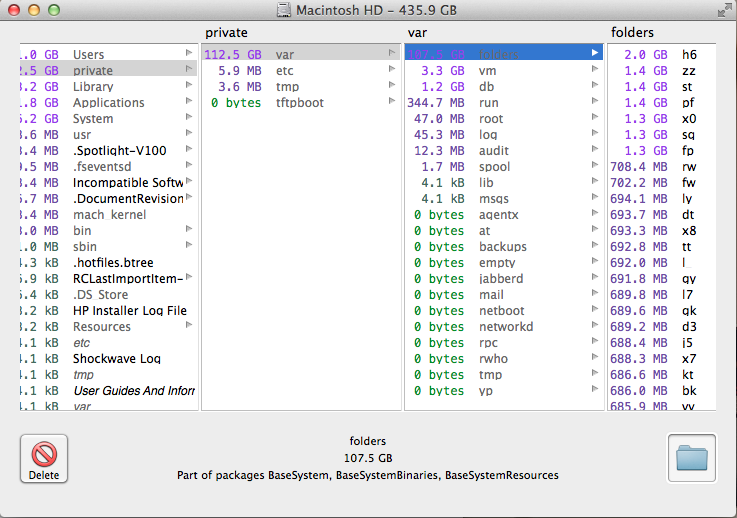
Task: Click the Macintosh HD disk icon in title
Action: tap(283, 10)
